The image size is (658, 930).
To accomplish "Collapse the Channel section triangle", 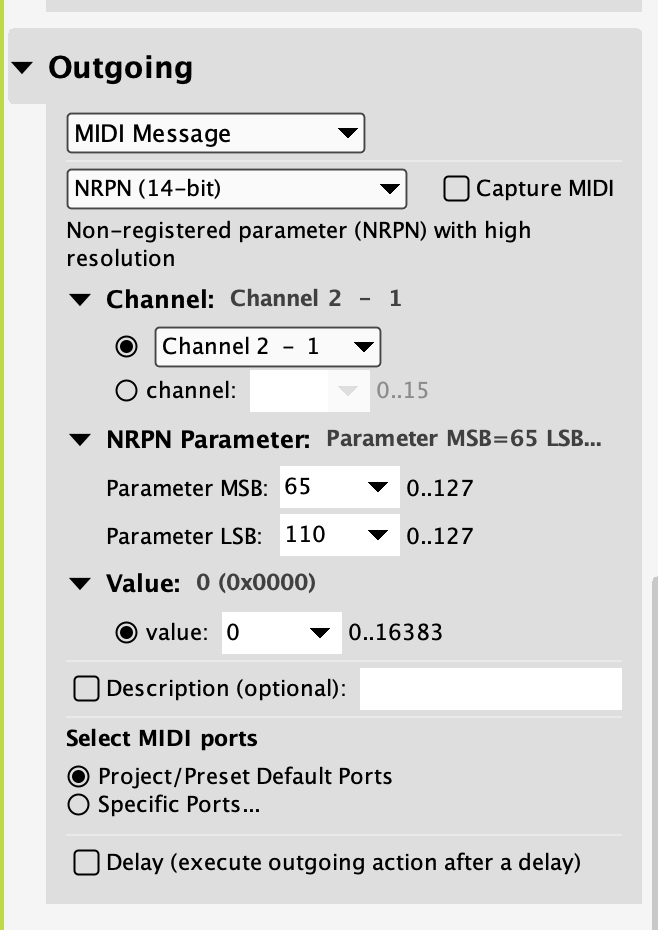I will point(79,299).
